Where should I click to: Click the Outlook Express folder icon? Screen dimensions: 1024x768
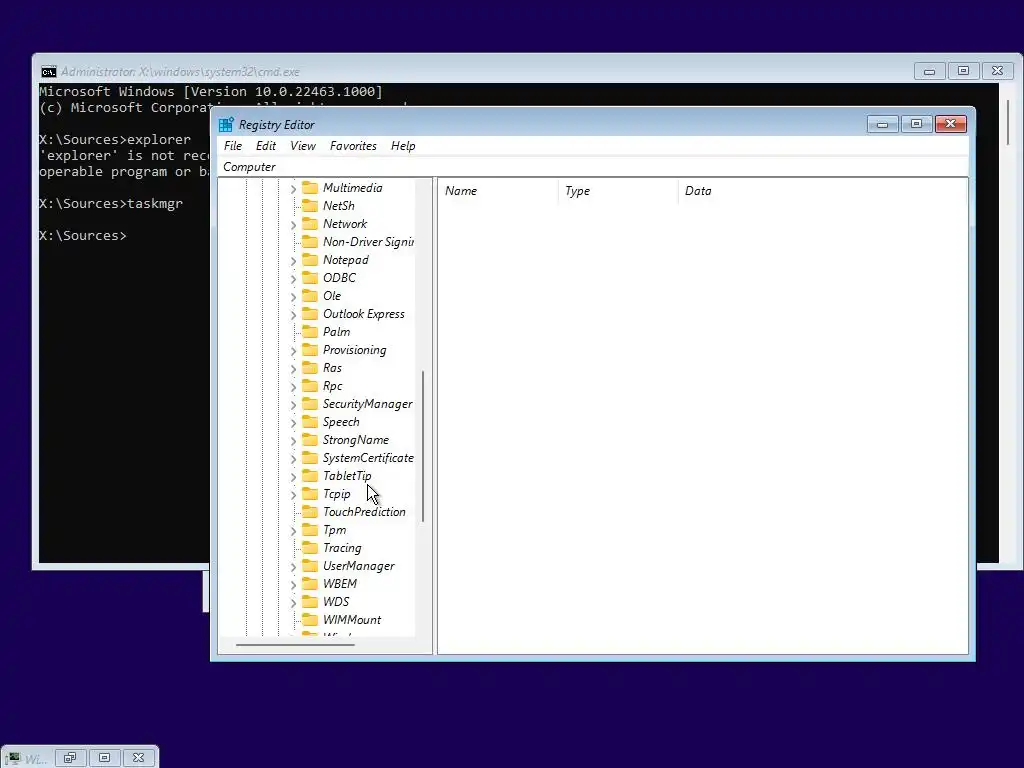point(310,313)
